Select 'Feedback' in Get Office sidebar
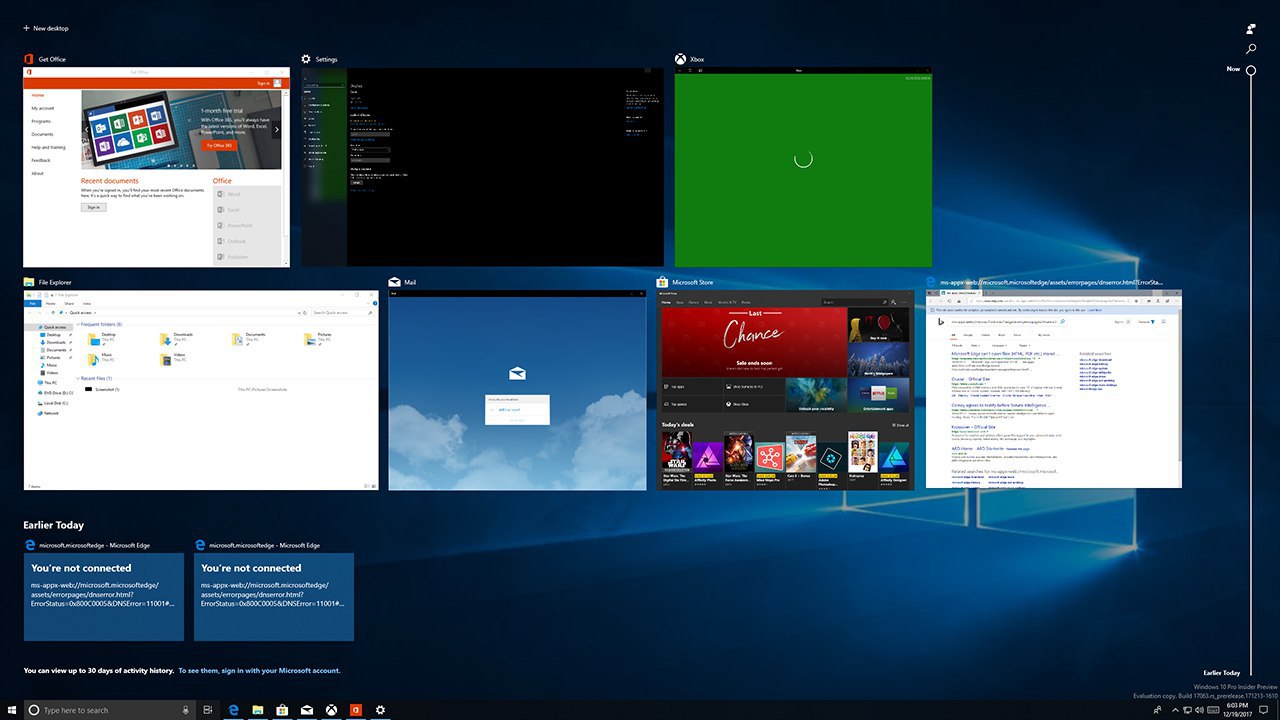 (x=41, y=160)
